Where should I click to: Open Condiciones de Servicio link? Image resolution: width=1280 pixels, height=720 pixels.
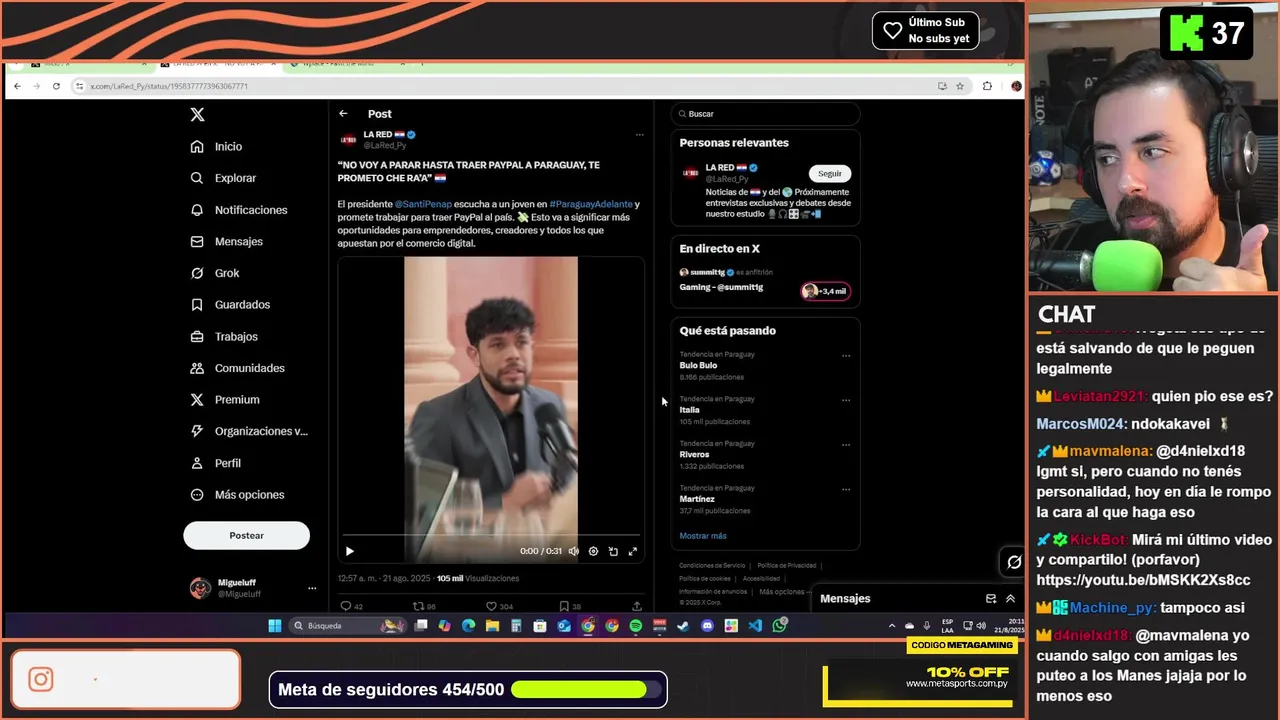pos(712,566)
